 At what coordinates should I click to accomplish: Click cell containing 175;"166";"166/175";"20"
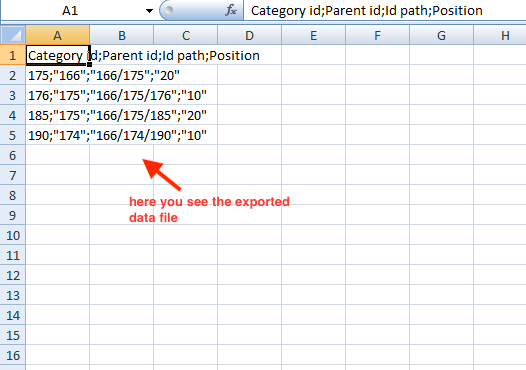[58, 75]
